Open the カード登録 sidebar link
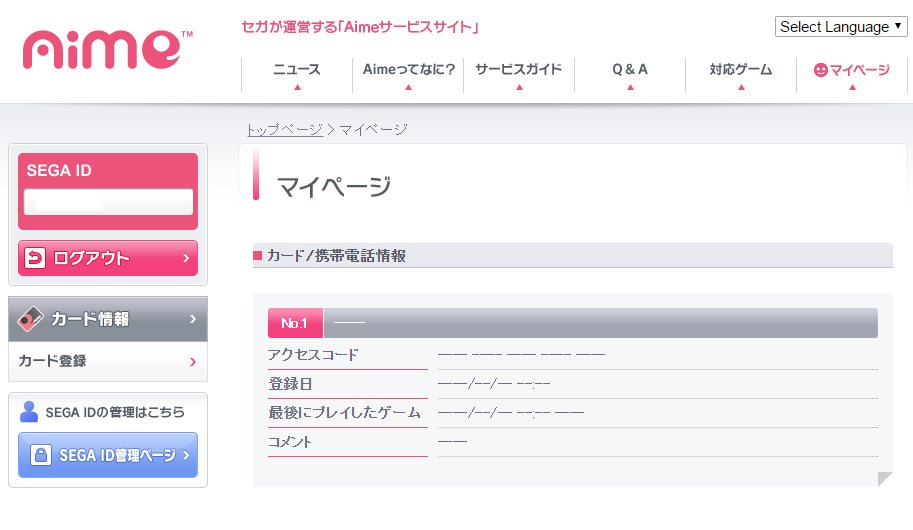913x530 pixels. tap(108, 361)
